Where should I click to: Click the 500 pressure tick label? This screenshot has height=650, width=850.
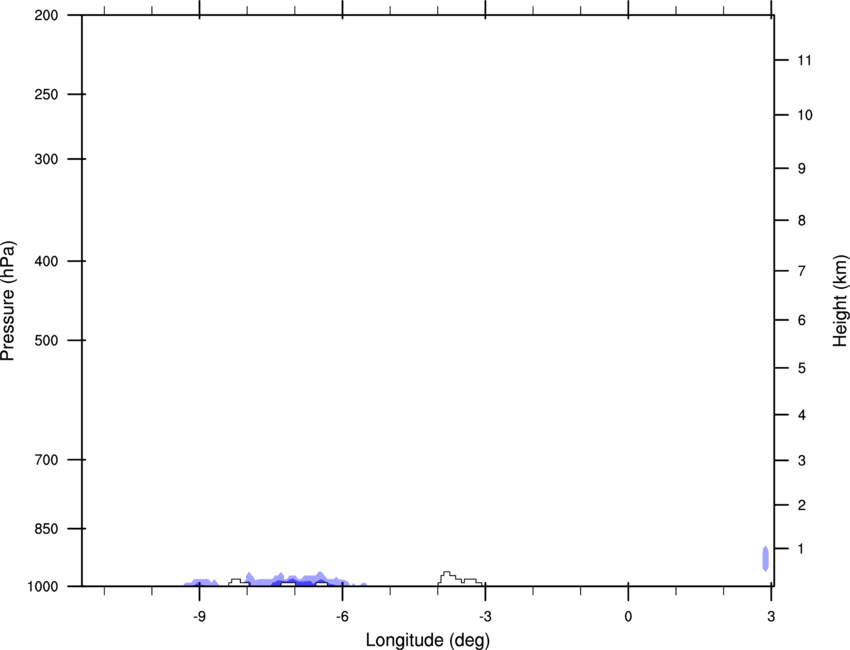click(47, 340)
